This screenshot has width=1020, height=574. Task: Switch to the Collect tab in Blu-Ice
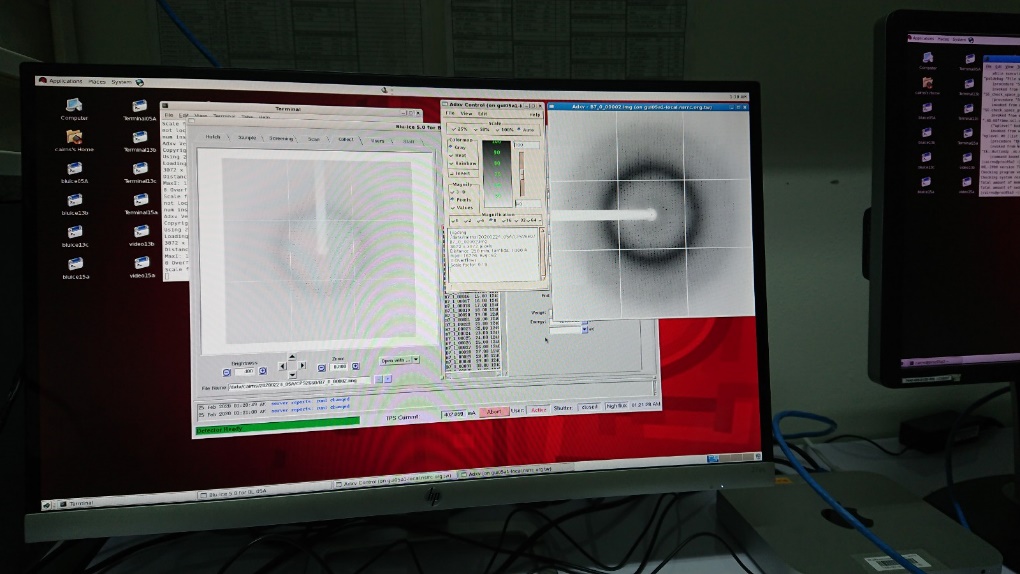[x=345, y=140]
